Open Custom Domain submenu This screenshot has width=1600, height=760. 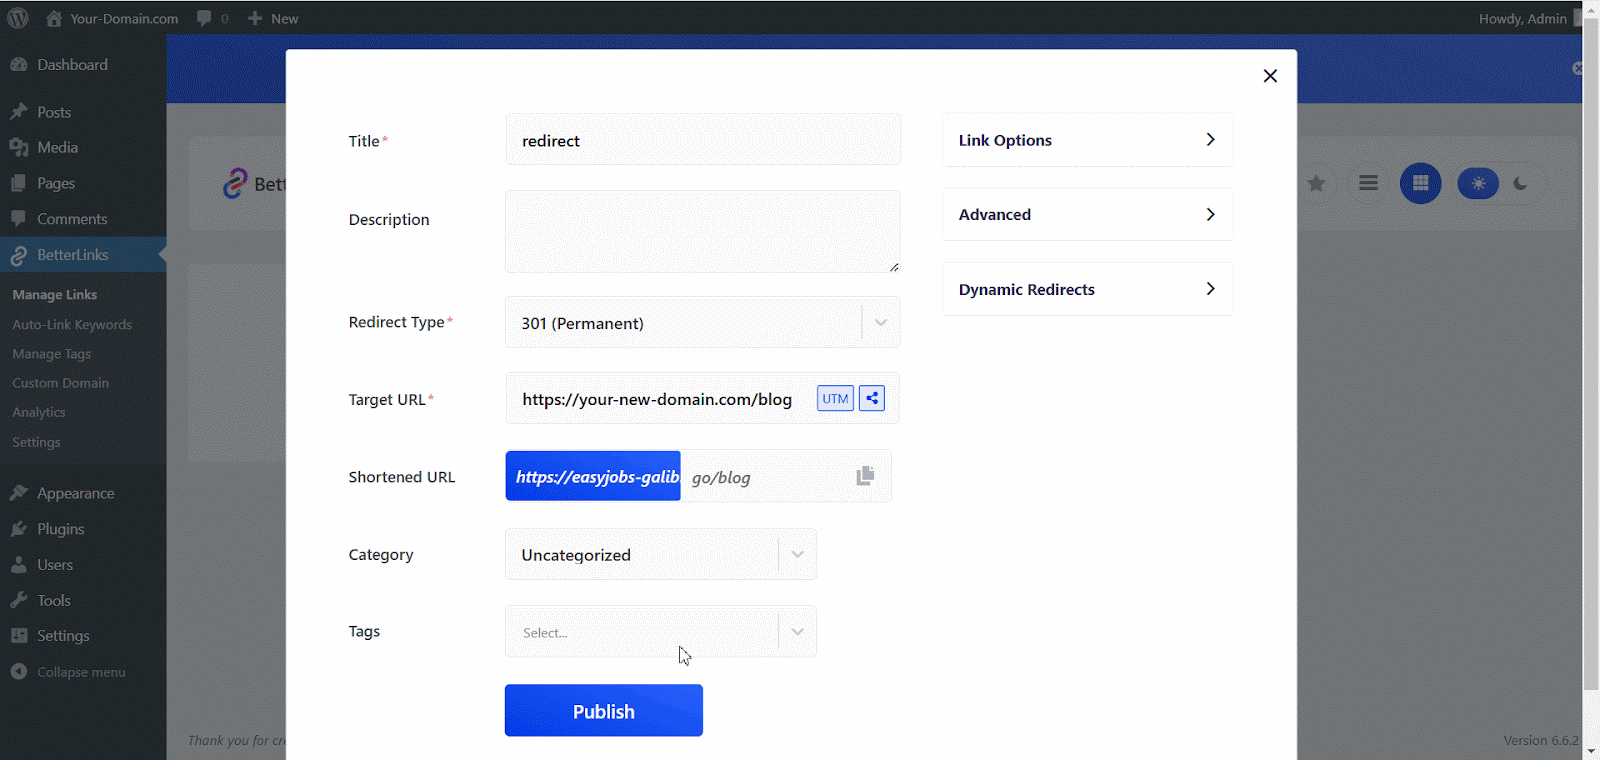point(61,383)
